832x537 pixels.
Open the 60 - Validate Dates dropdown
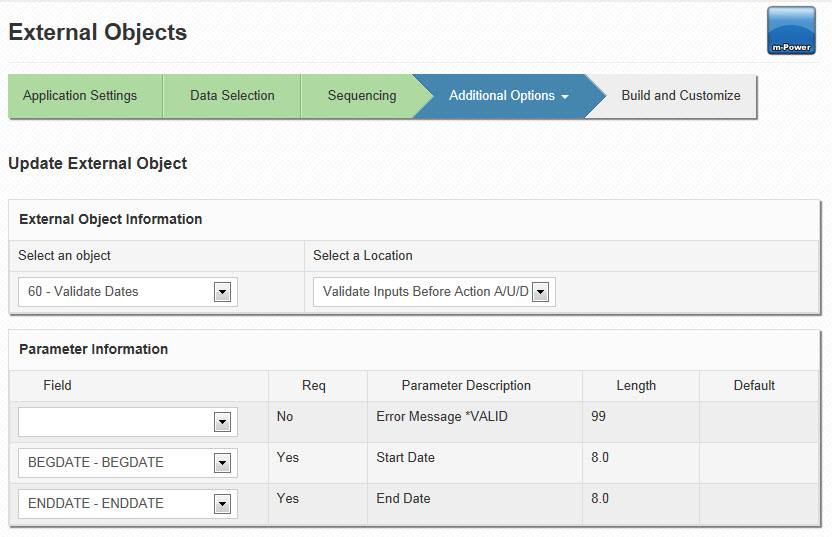(128, 292)
